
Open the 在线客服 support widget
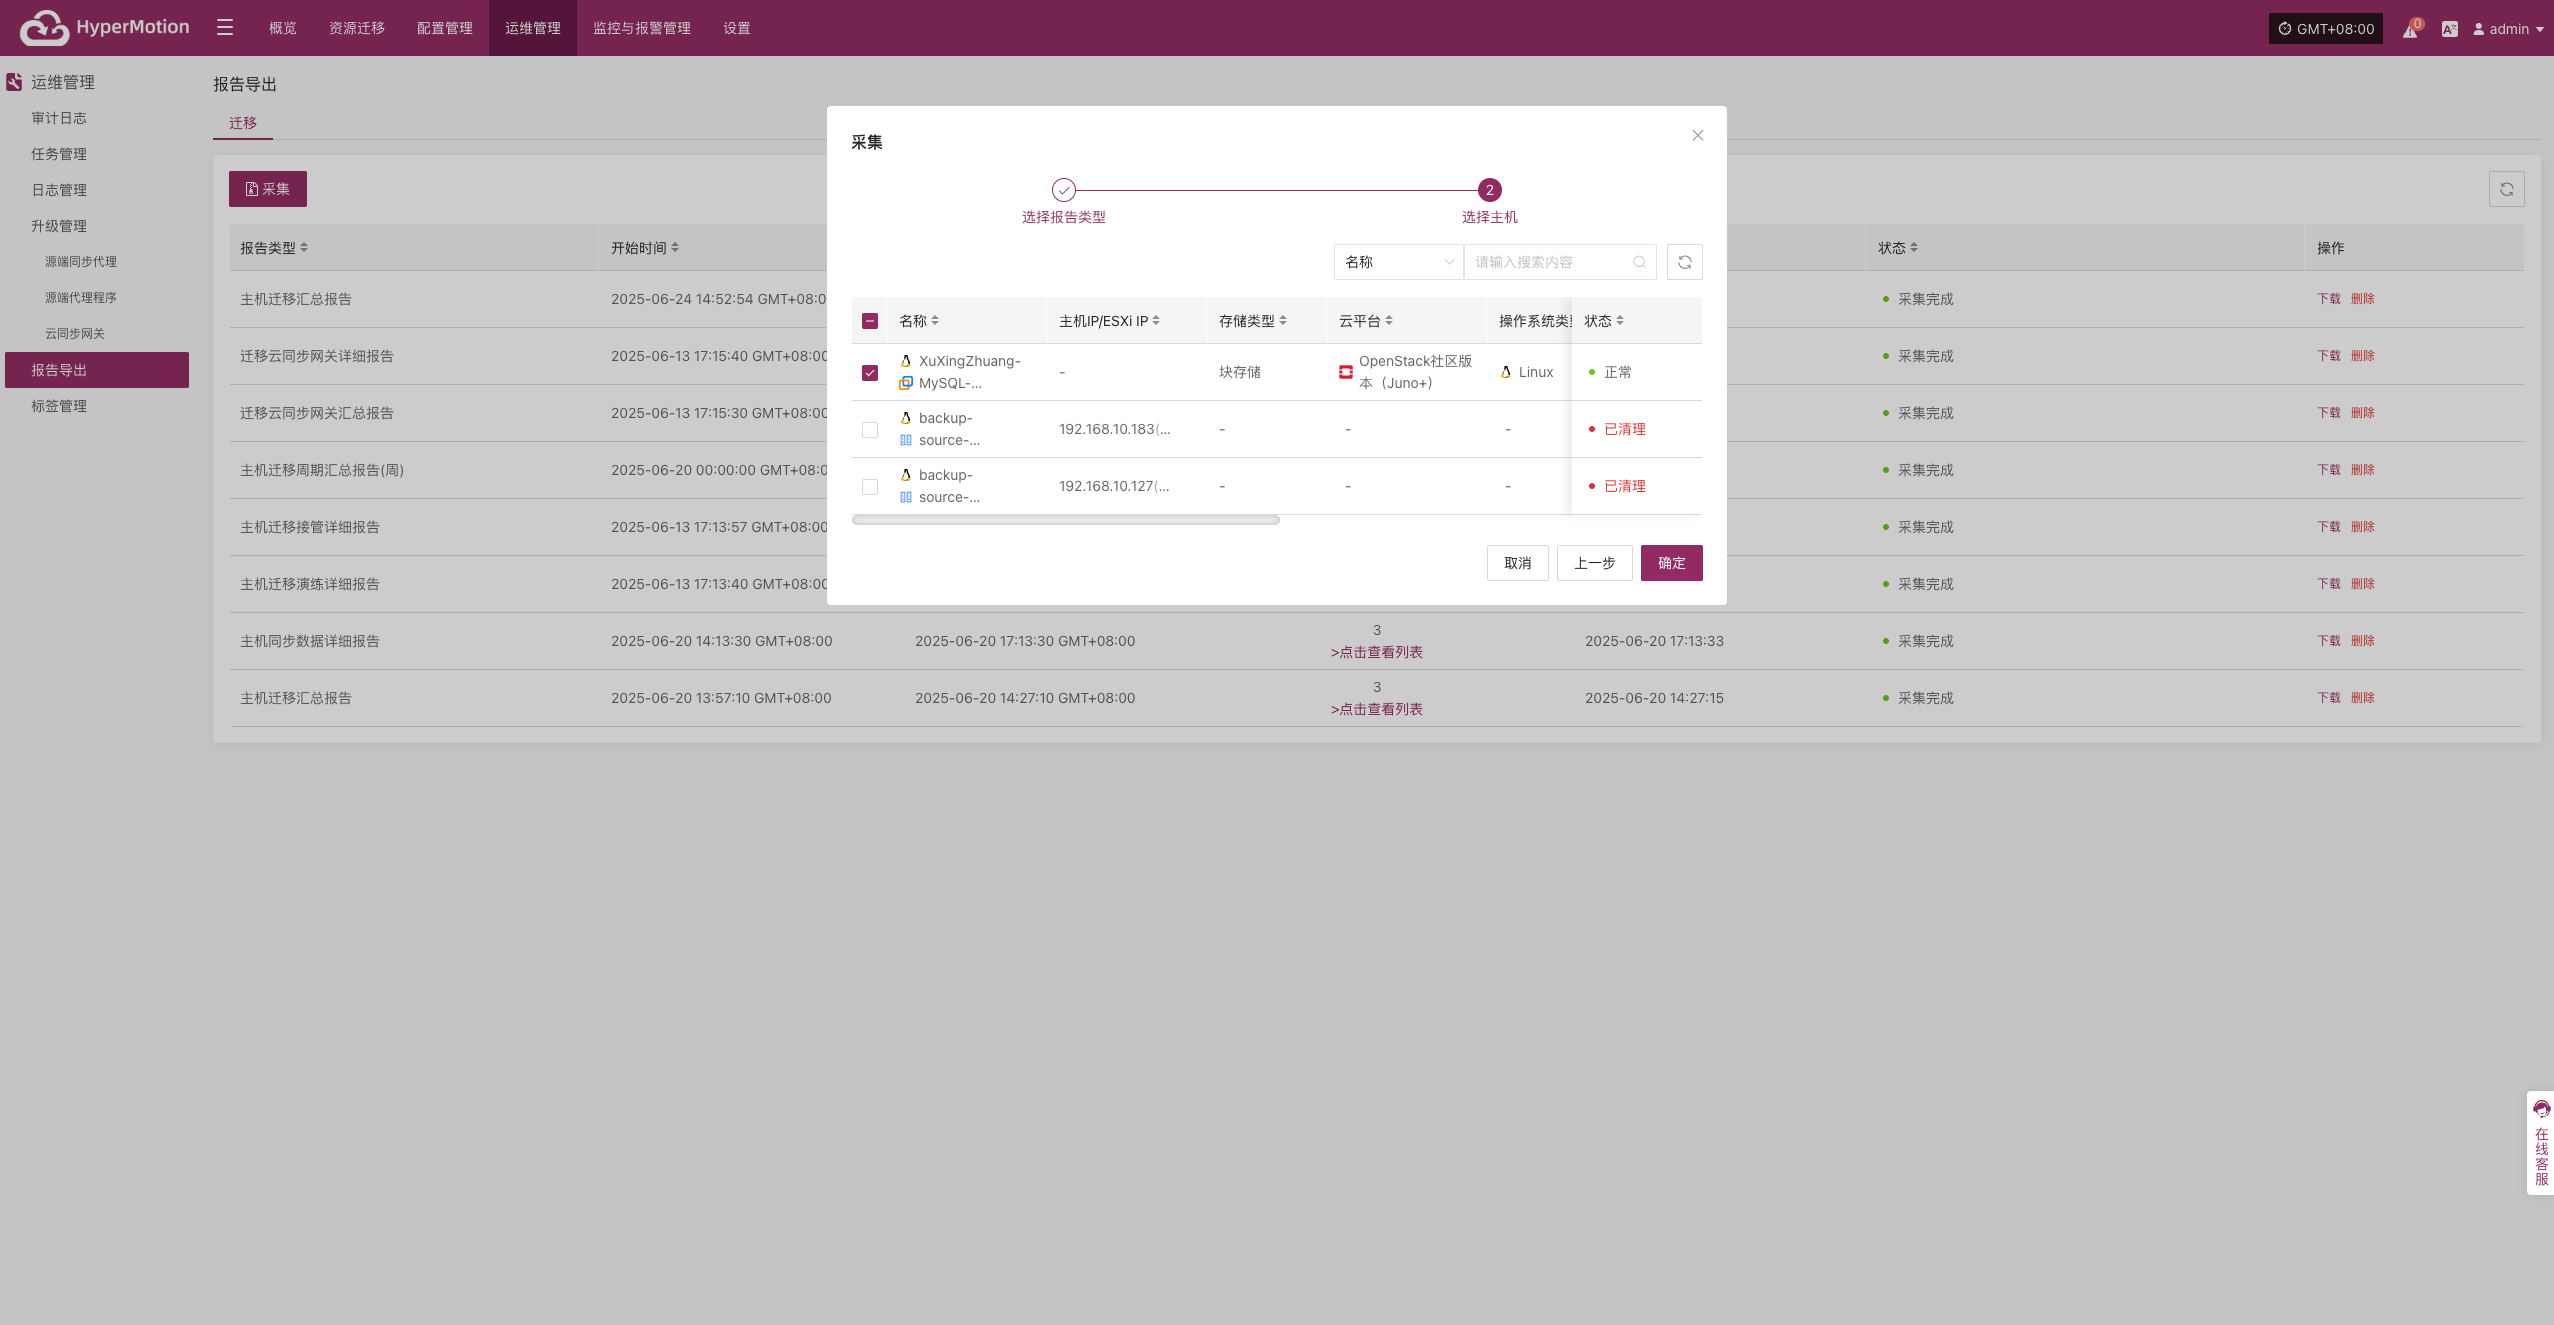pos(2541,1143)
